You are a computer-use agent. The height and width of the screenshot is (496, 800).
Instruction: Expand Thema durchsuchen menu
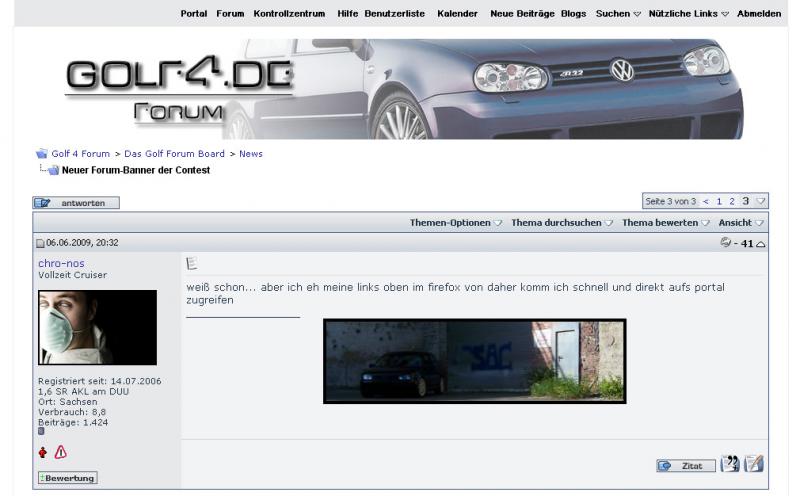[x=562, y=222]
